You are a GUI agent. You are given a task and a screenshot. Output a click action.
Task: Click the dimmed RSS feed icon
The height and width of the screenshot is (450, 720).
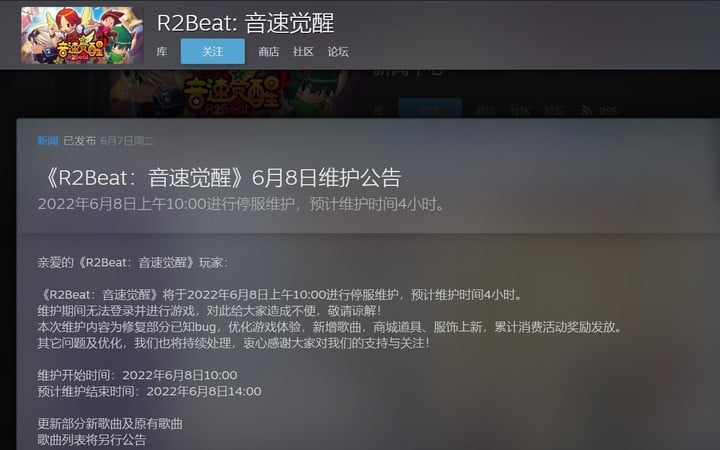(586, 111)
